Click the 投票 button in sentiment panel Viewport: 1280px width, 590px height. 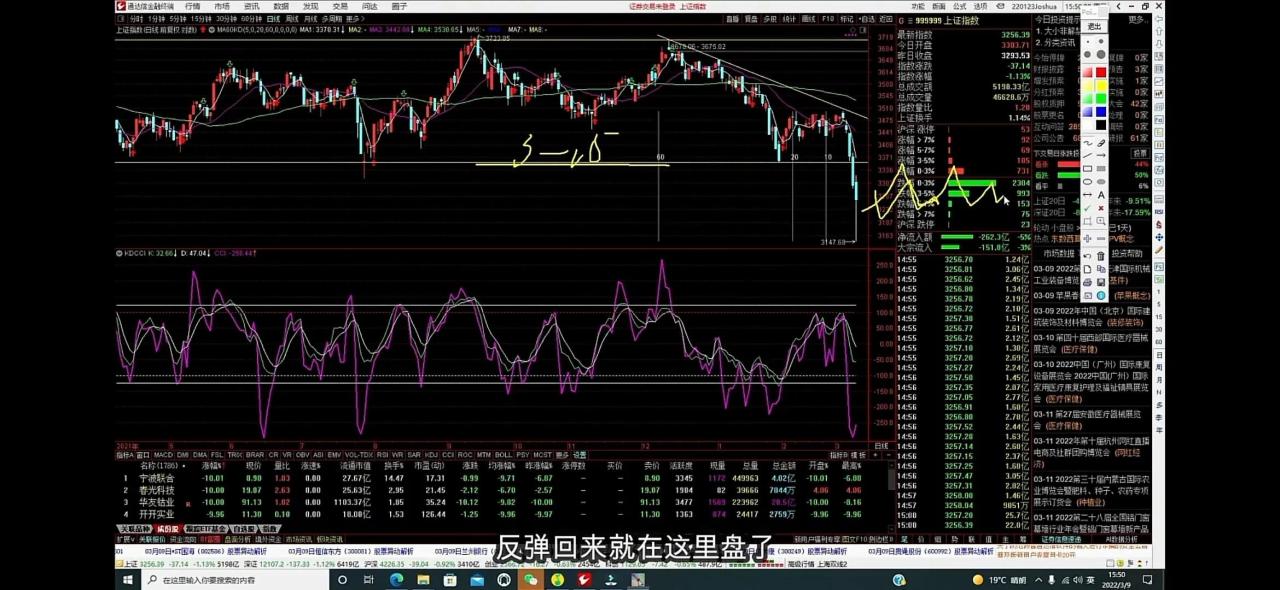[x=1140, y=153]
